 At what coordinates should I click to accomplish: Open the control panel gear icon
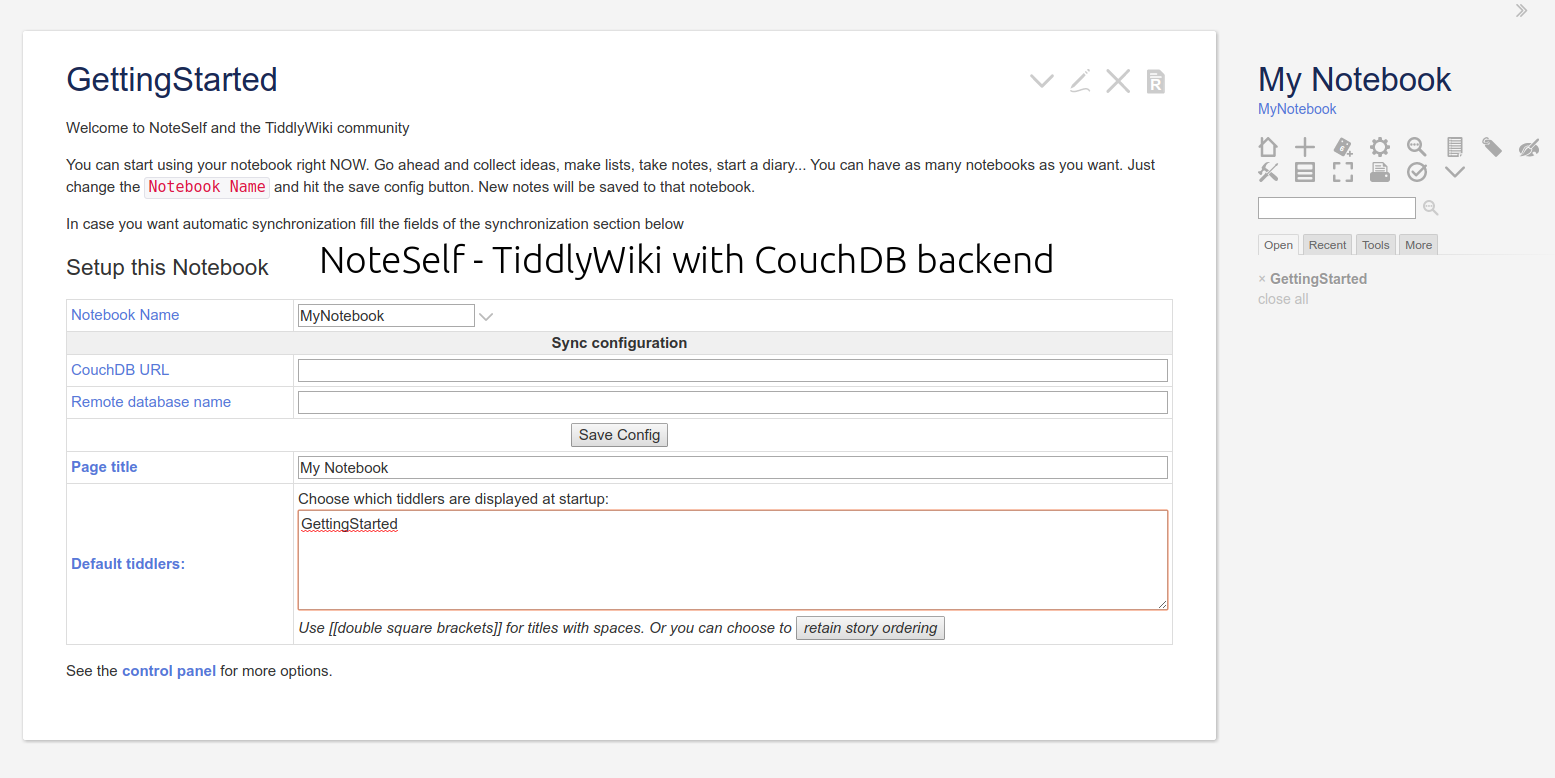tap(1380, 147)
